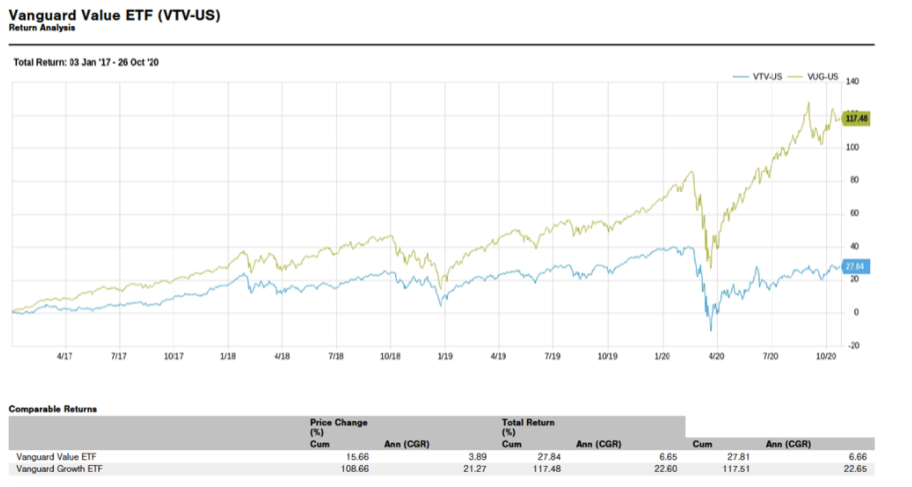This screenshot has height=487, width=912.
Task: Click the 7/18 x-axis label
Action: 336,356
